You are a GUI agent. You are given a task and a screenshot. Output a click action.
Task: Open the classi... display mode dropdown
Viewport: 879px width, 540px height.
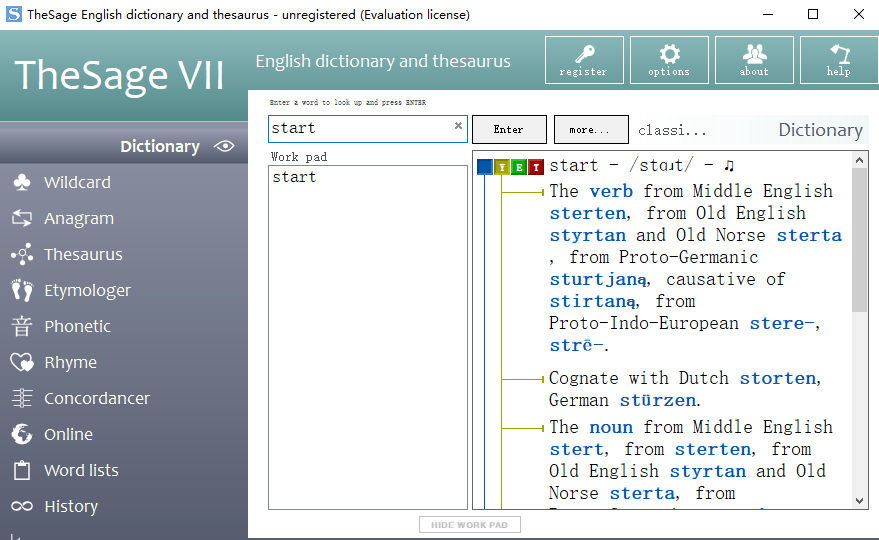(x=672, y=130)
